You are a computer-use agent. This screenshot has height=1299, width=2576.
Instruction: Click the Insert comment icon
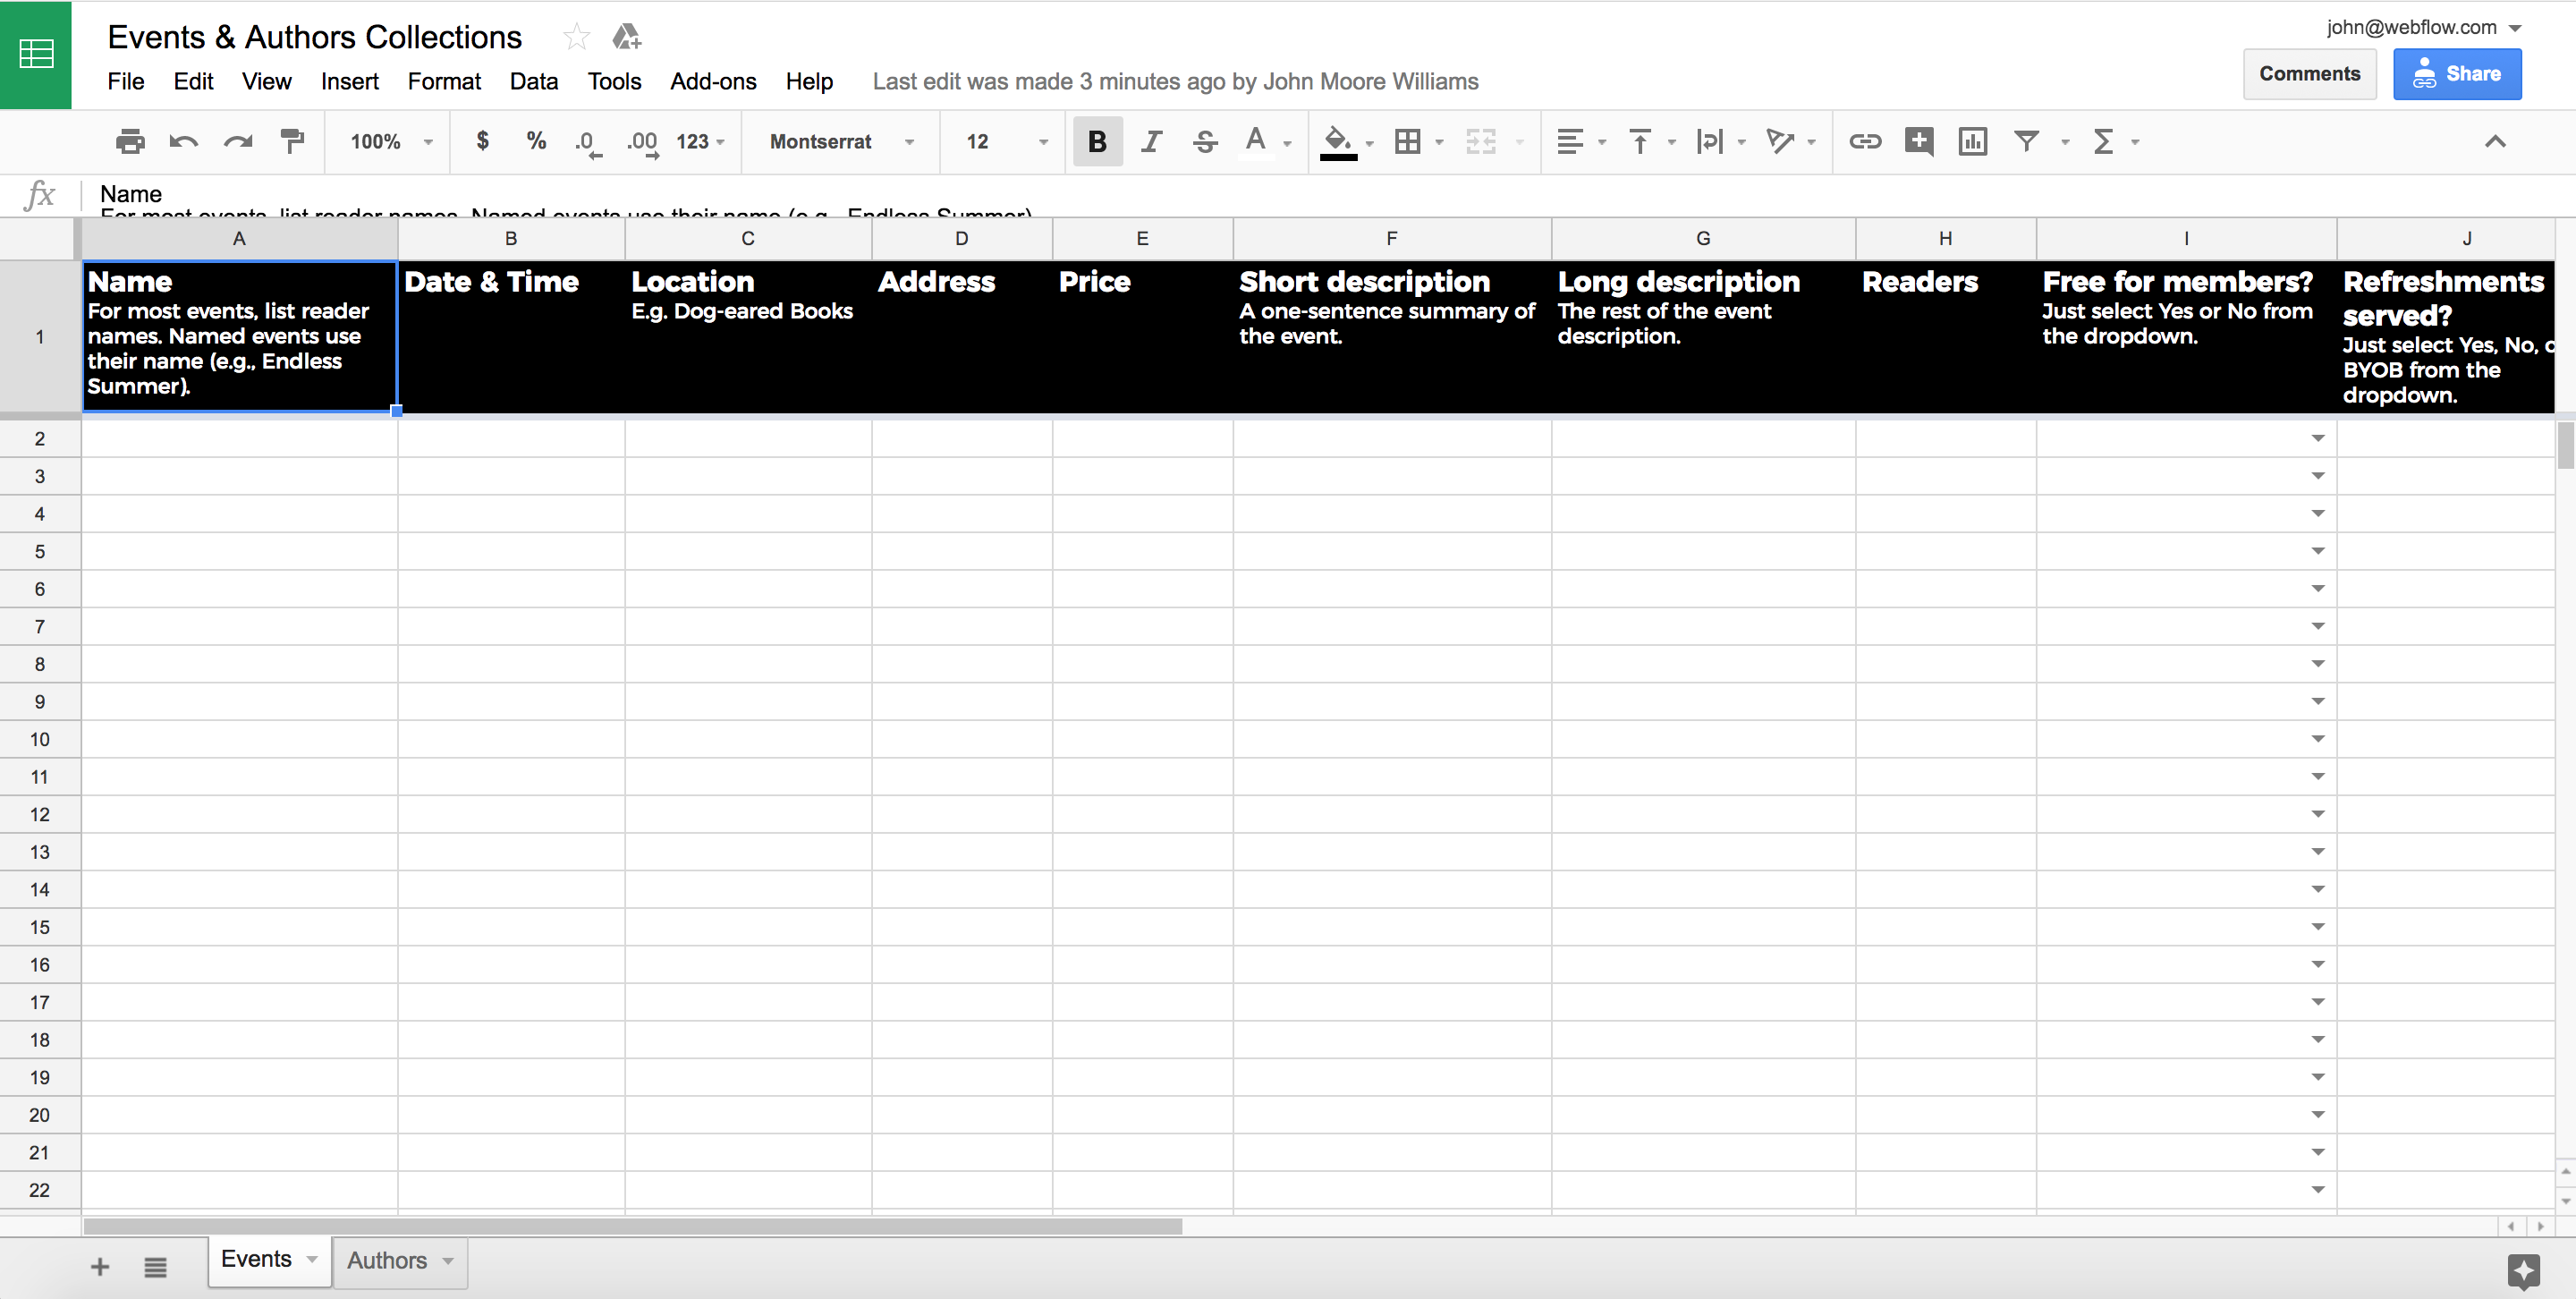[1918, 142]
